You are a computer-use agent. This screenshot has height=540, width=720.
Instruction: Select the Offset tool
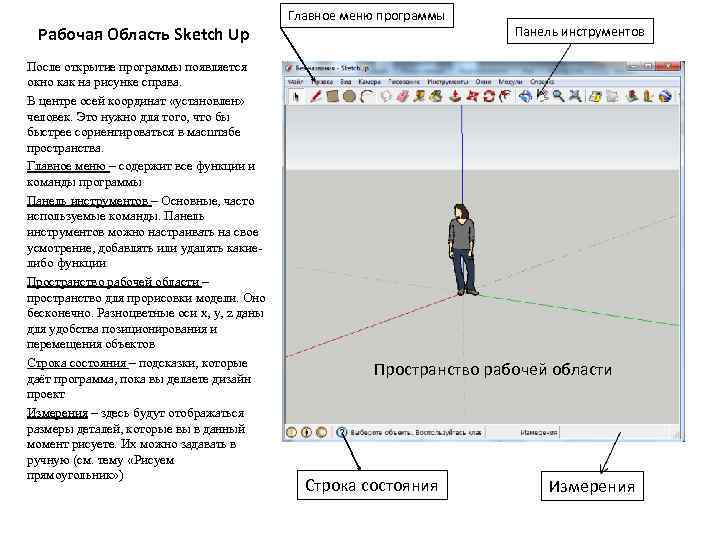pos(505,96)
